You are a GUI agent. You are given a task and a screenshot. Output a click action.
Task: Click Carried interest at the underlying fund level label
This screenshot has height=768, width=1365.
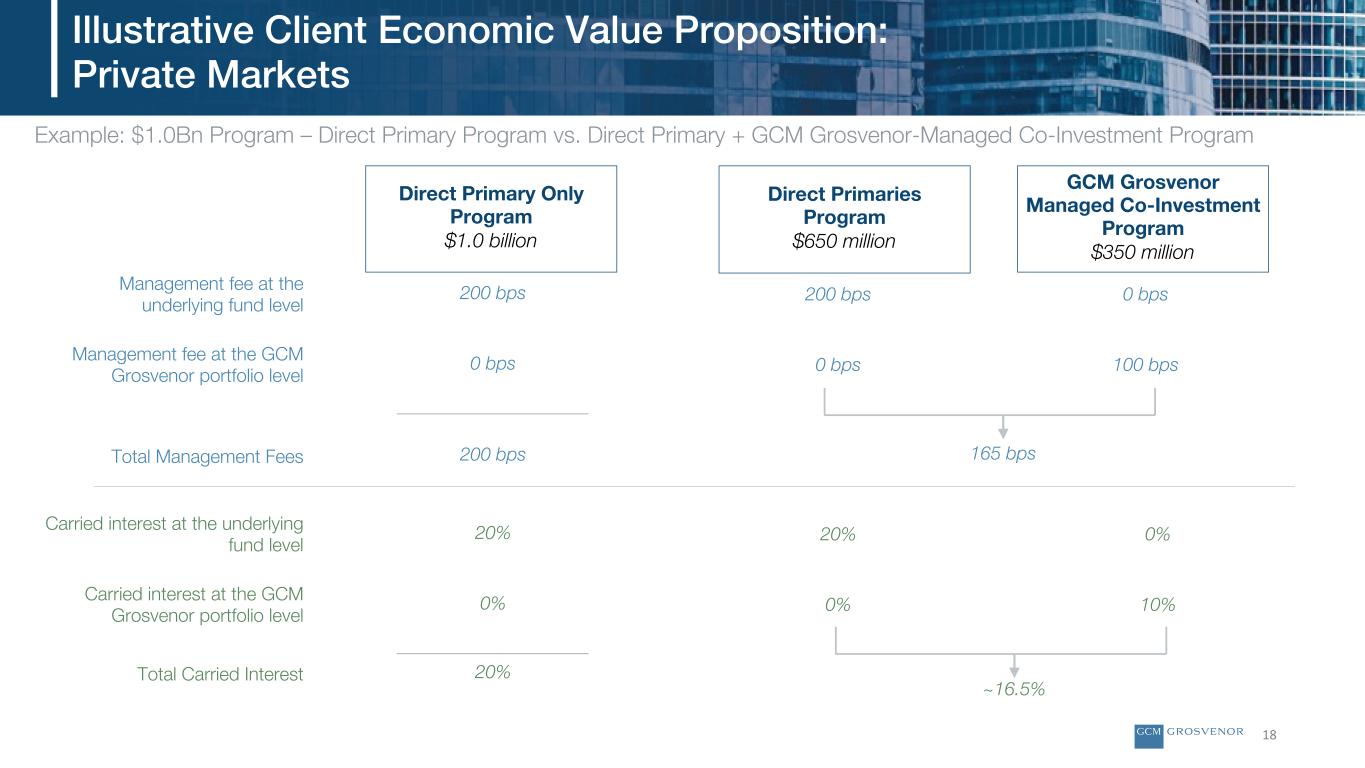pyautogui.click(x=175, y=535)
